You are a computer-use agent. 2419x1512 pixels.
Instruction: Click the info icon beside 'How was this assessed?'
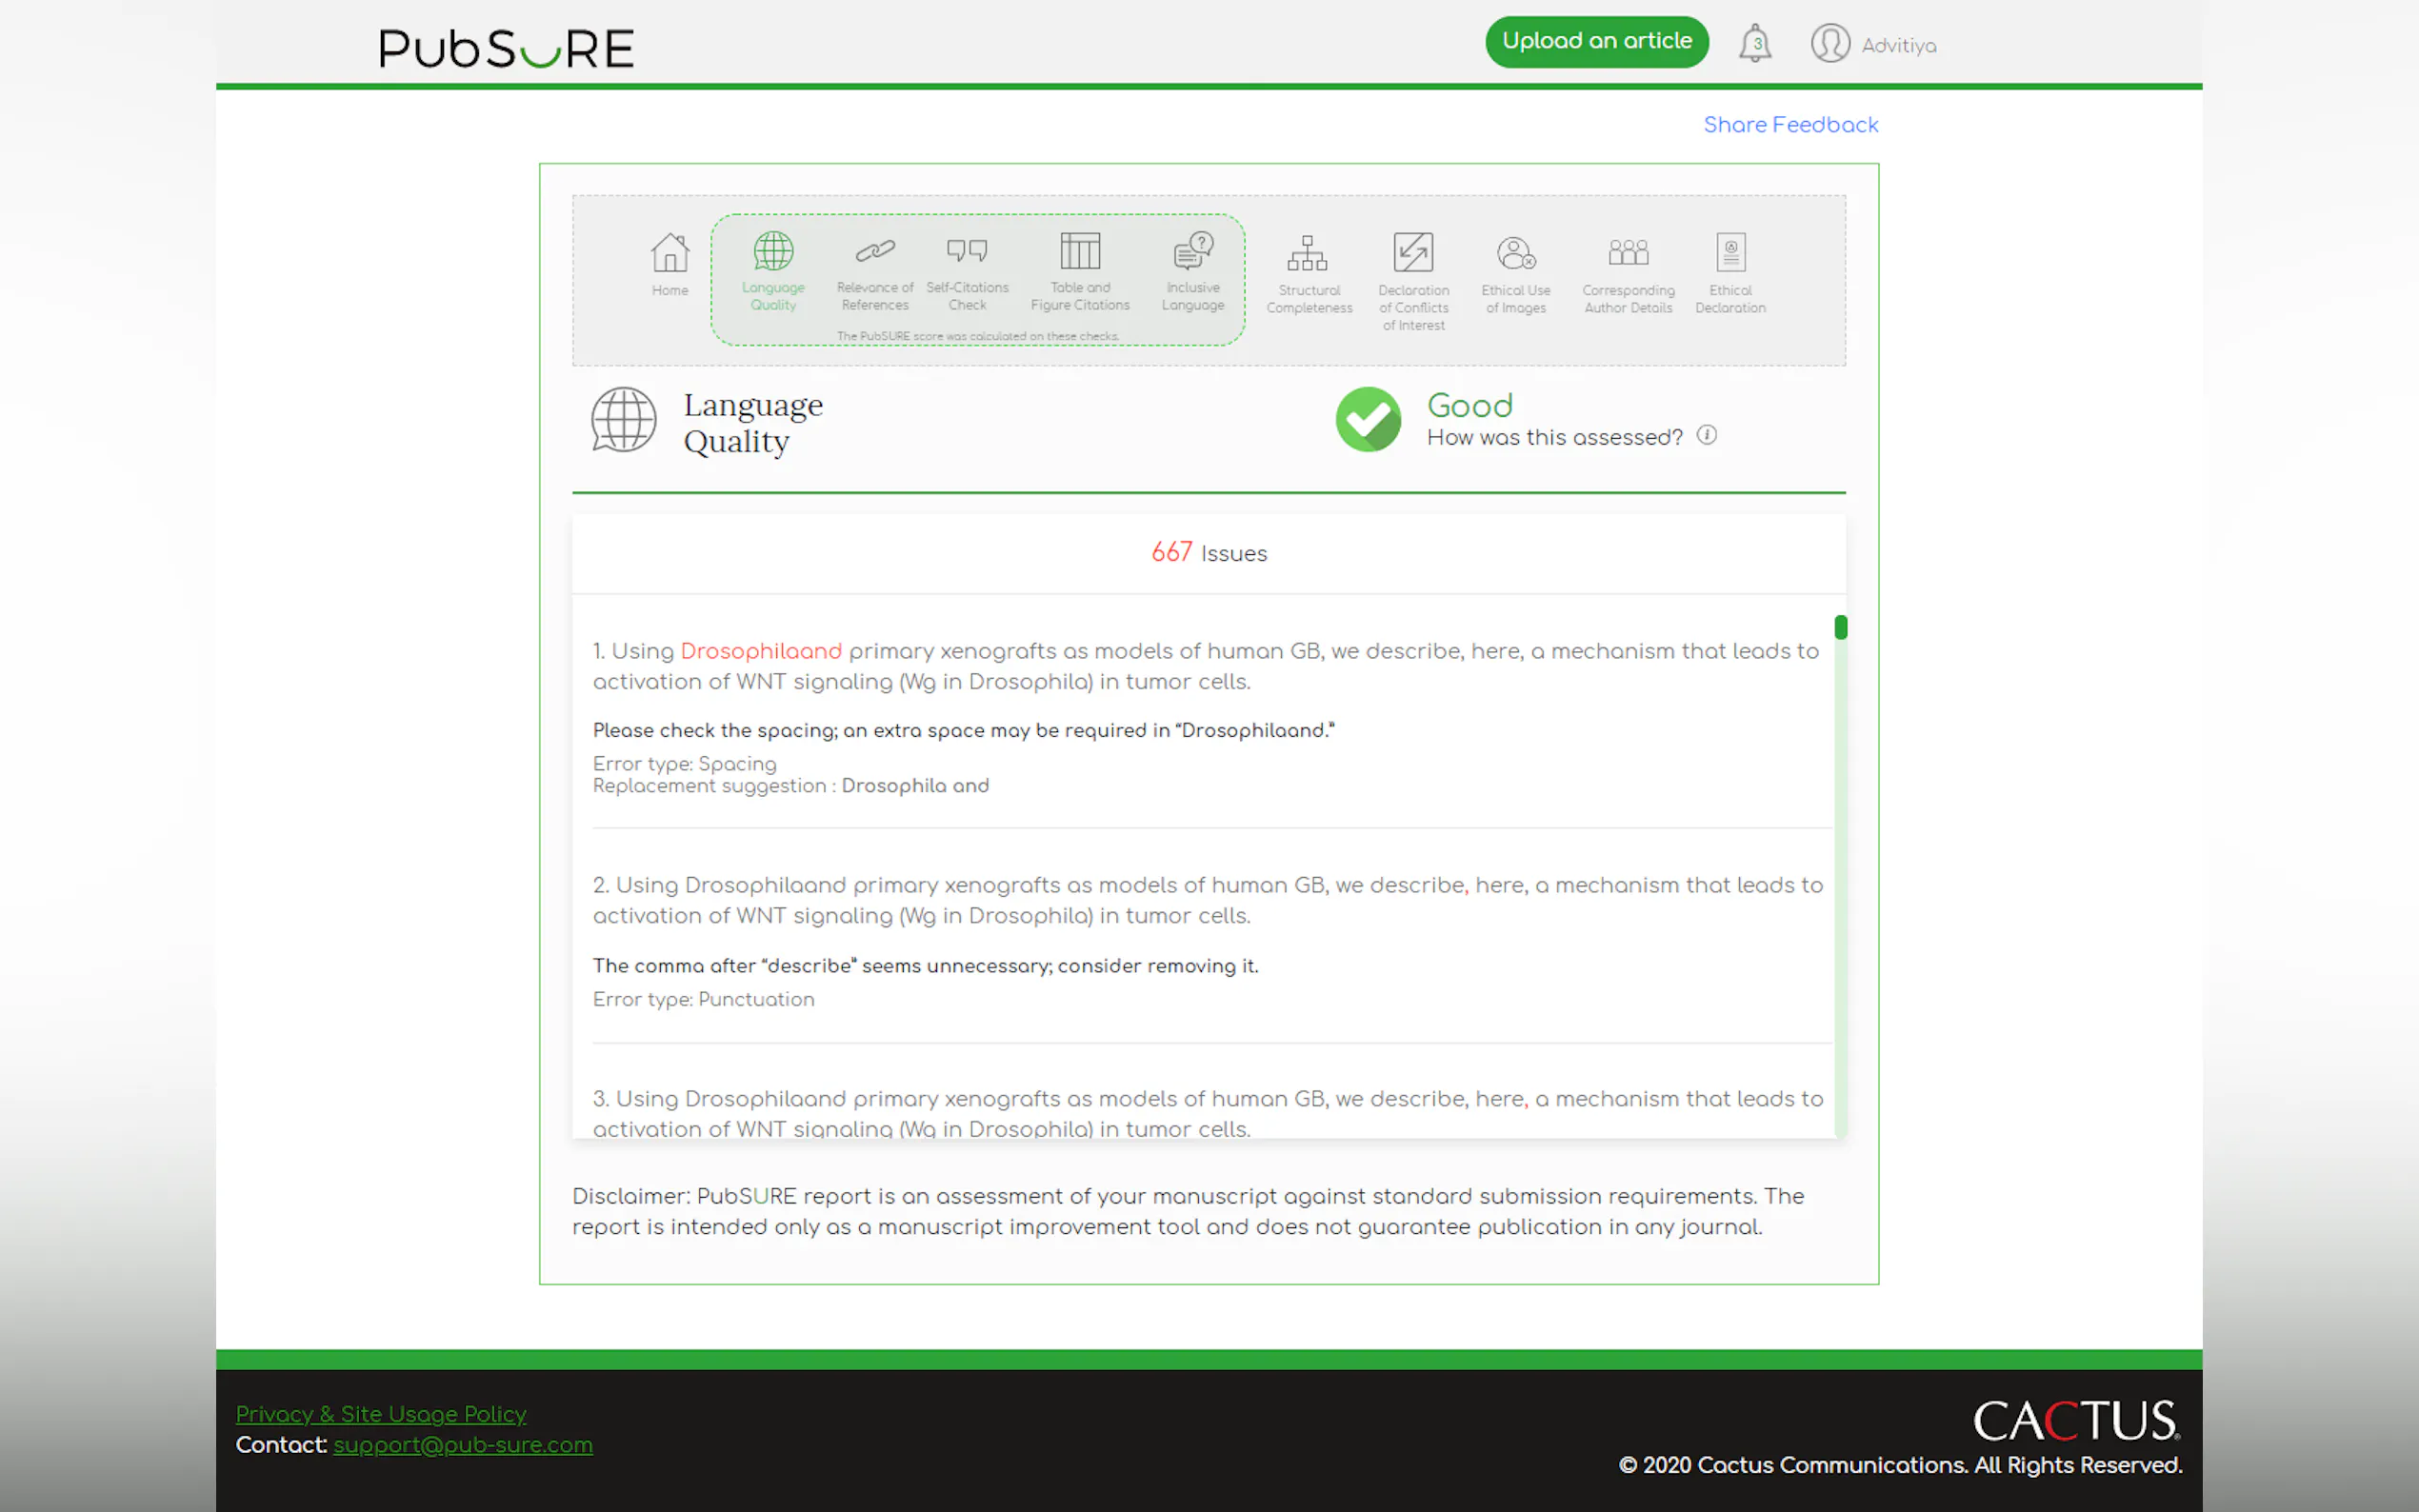tap(1706, 435)
